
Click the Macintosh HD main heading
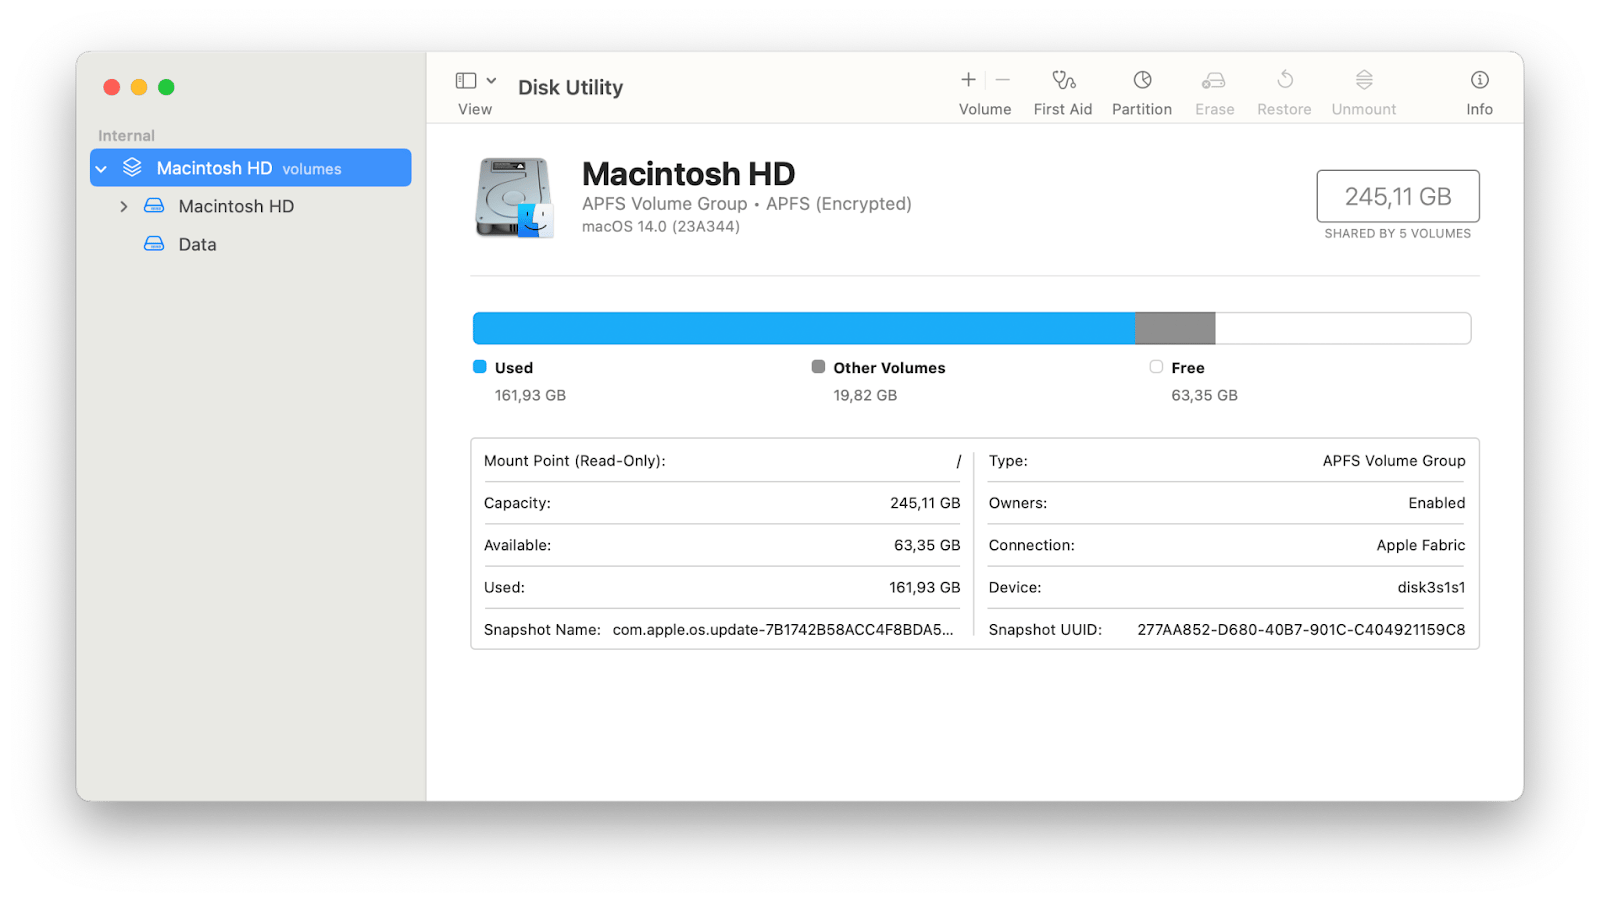[x=688, y=174]
